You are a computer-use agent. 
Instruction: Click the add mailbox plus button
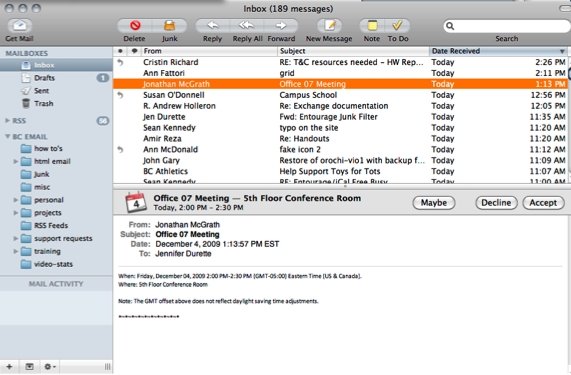tap(9, 367)
